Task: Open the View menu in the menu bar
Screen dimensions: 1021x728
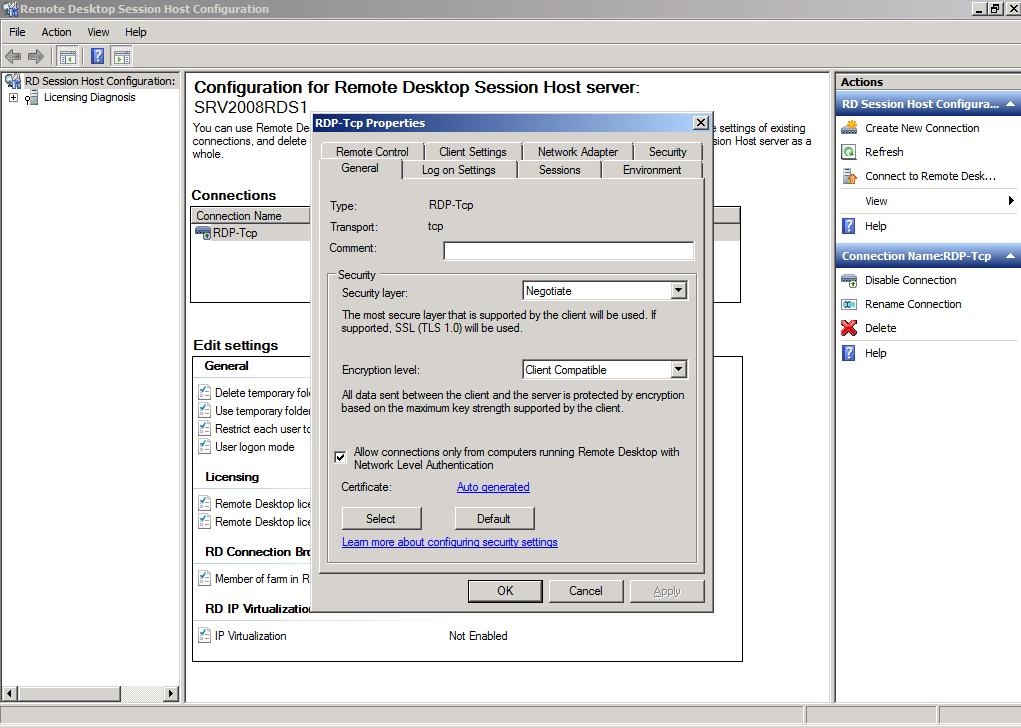Action: (x=98, y=32)
